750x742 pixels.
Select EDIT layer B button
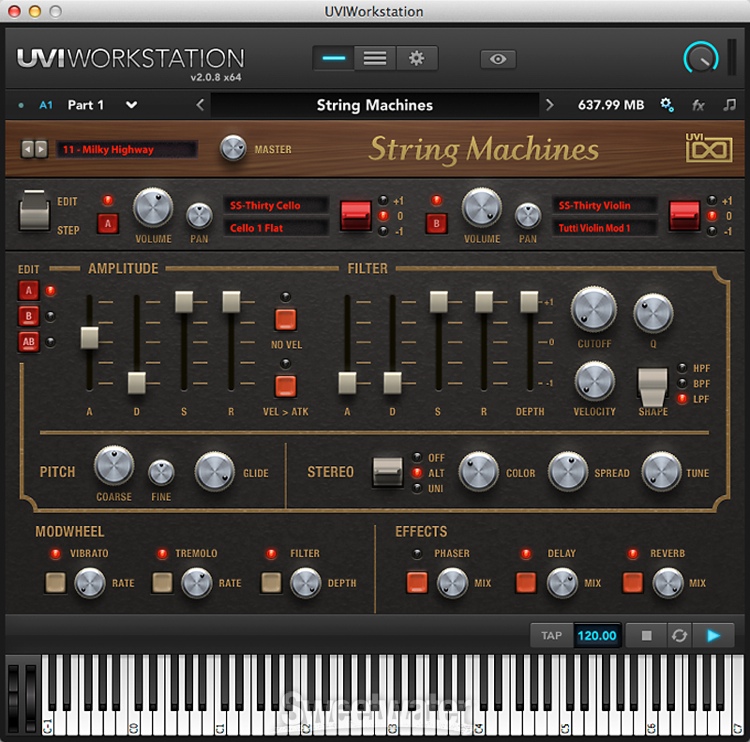[29, 316]
